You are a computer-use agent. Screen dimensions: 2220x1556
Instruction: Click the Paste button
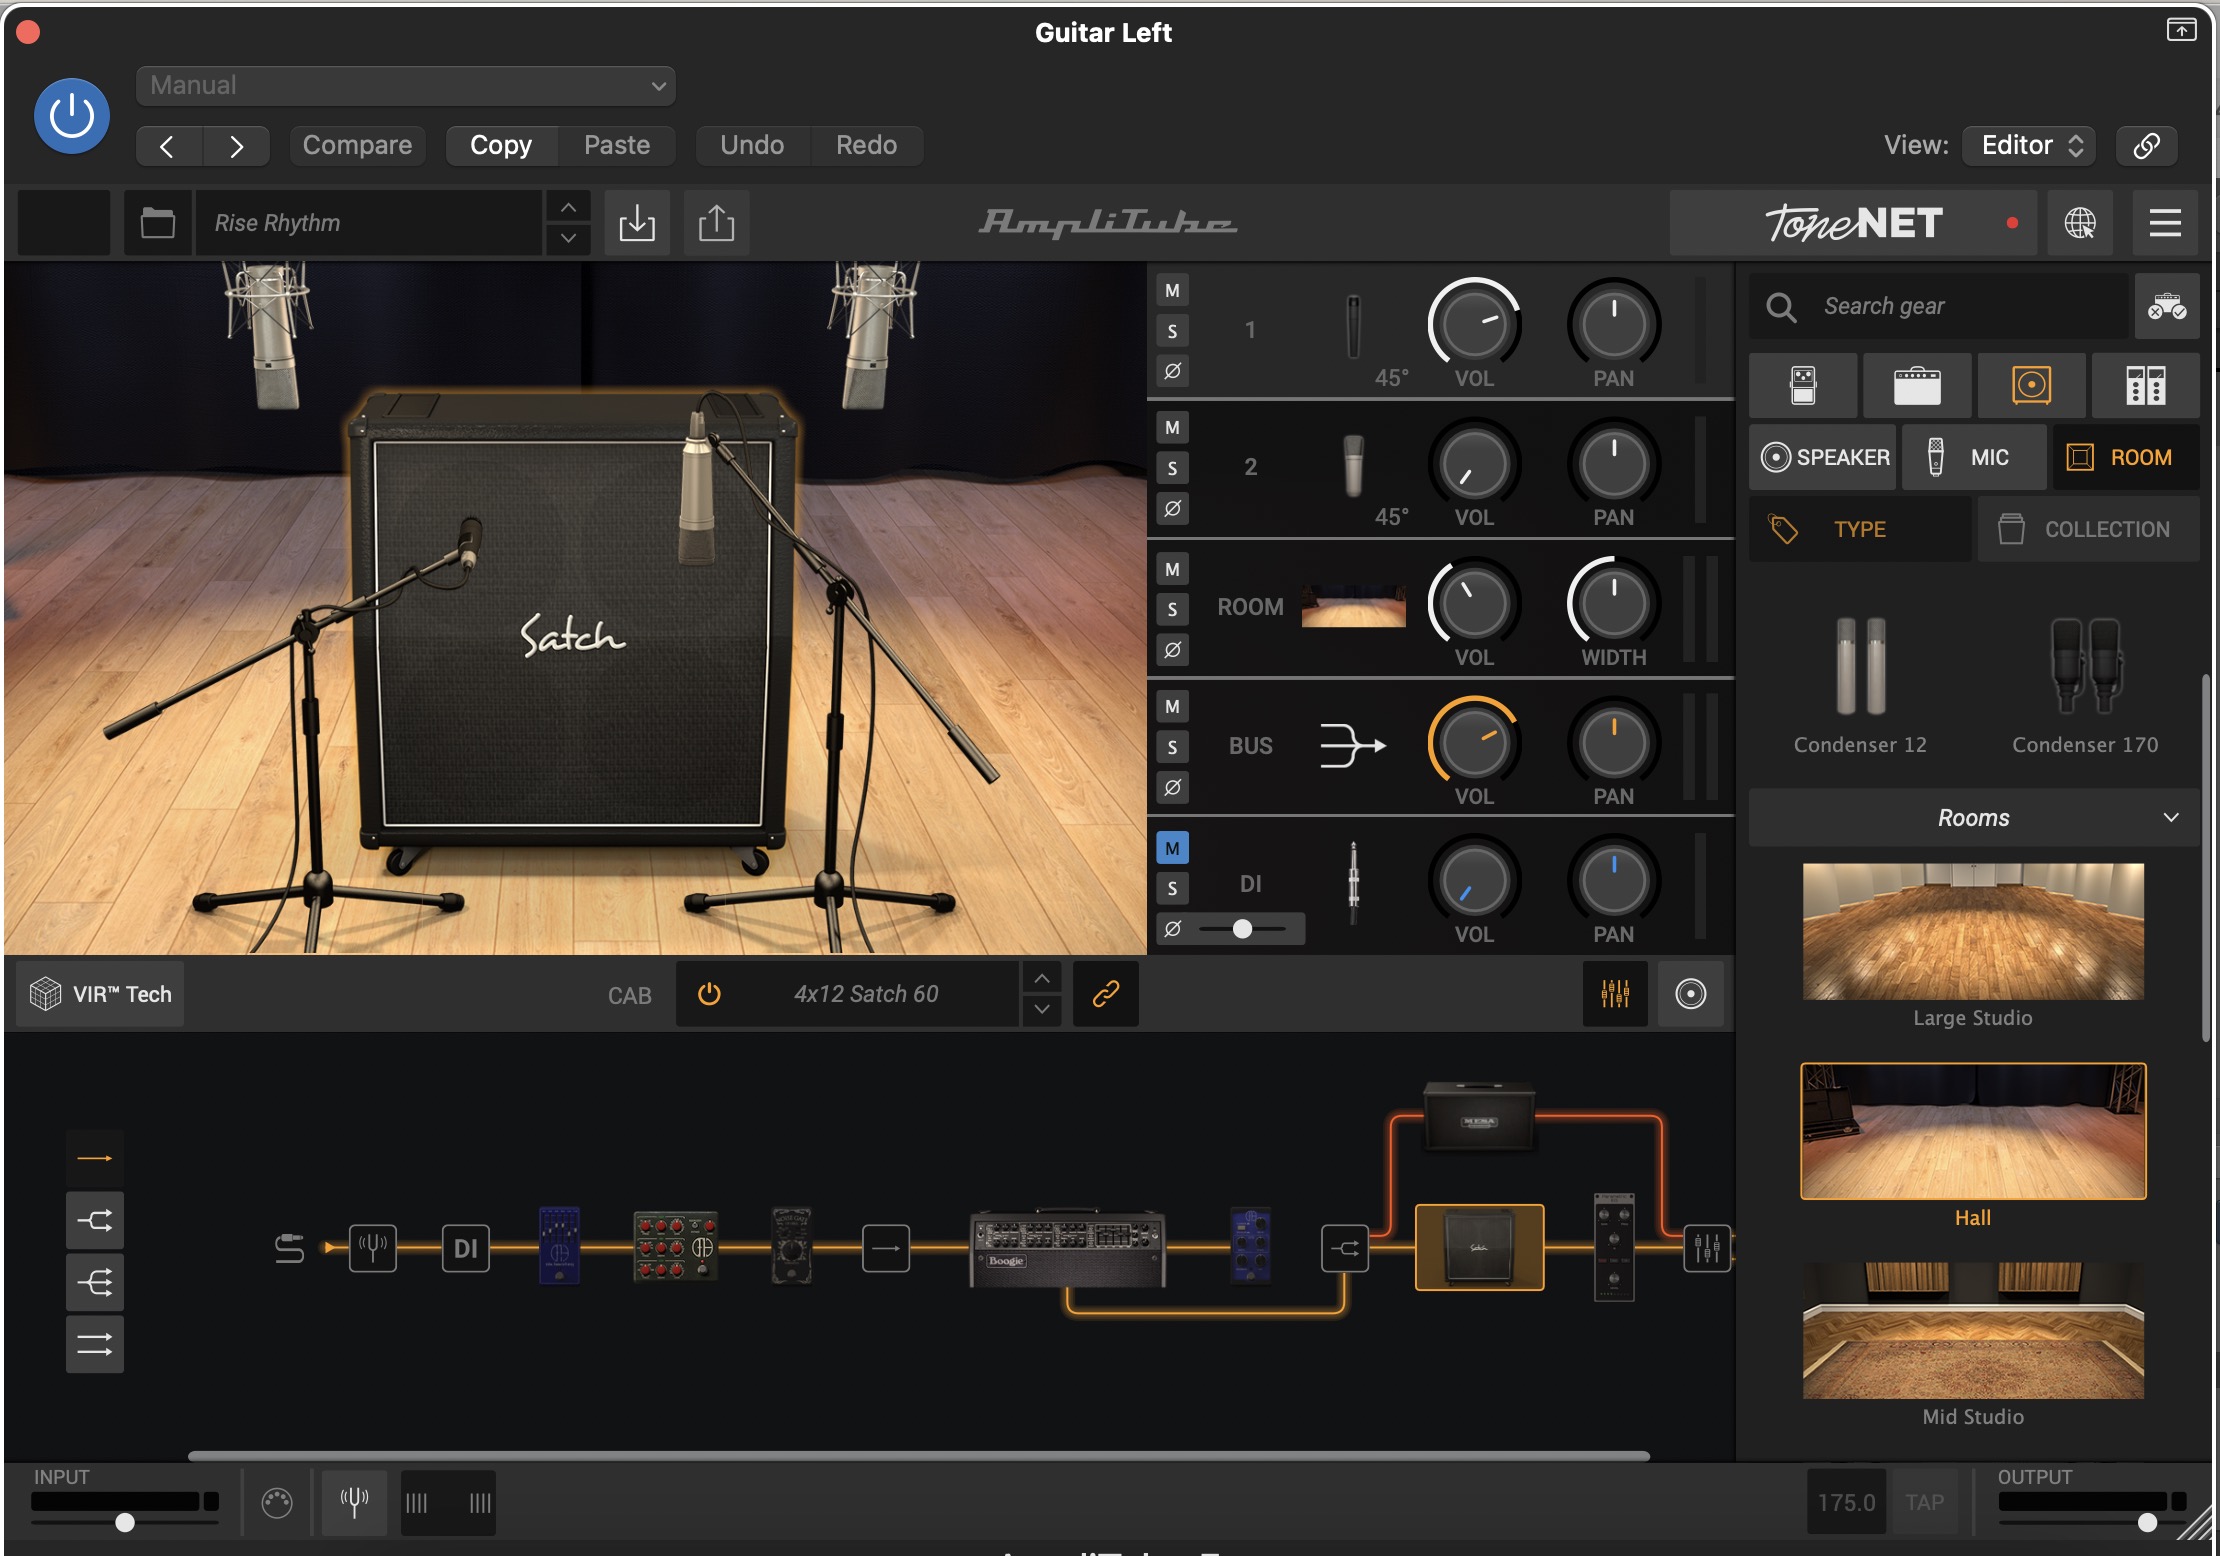click(617, 146)
